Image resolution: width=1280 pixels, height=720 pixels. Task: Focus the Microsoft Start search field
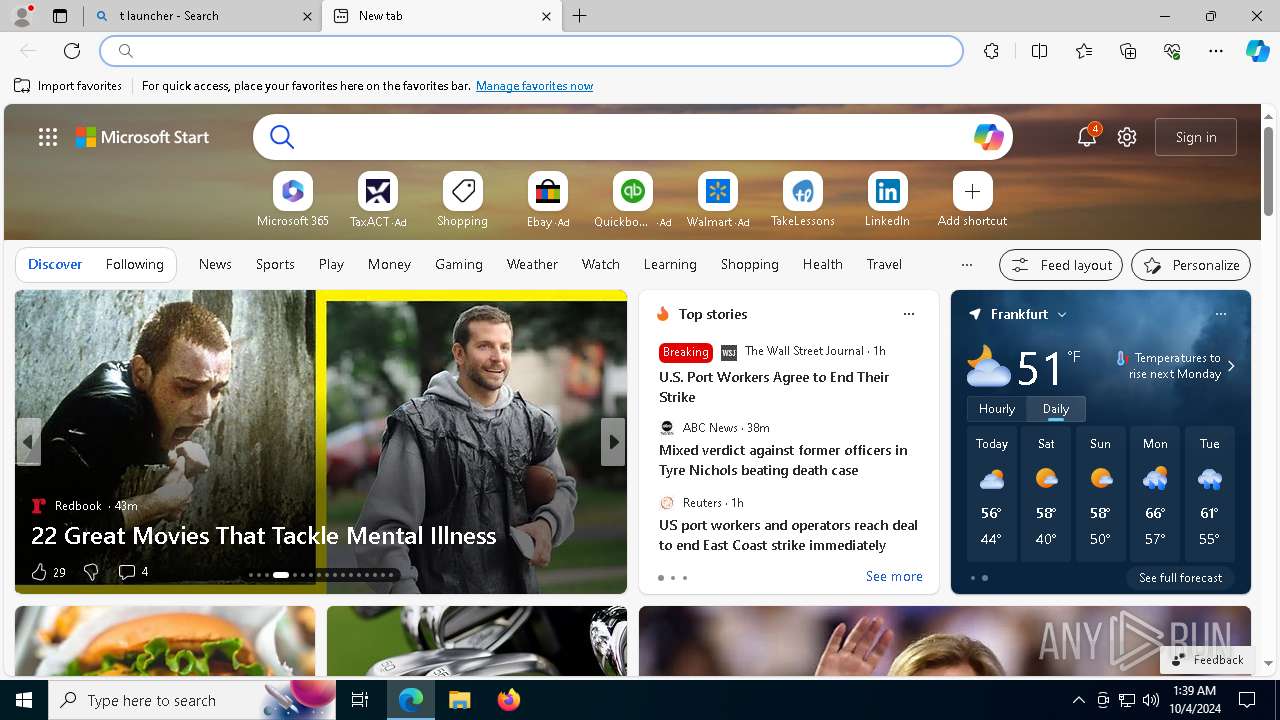click(632, 137)
